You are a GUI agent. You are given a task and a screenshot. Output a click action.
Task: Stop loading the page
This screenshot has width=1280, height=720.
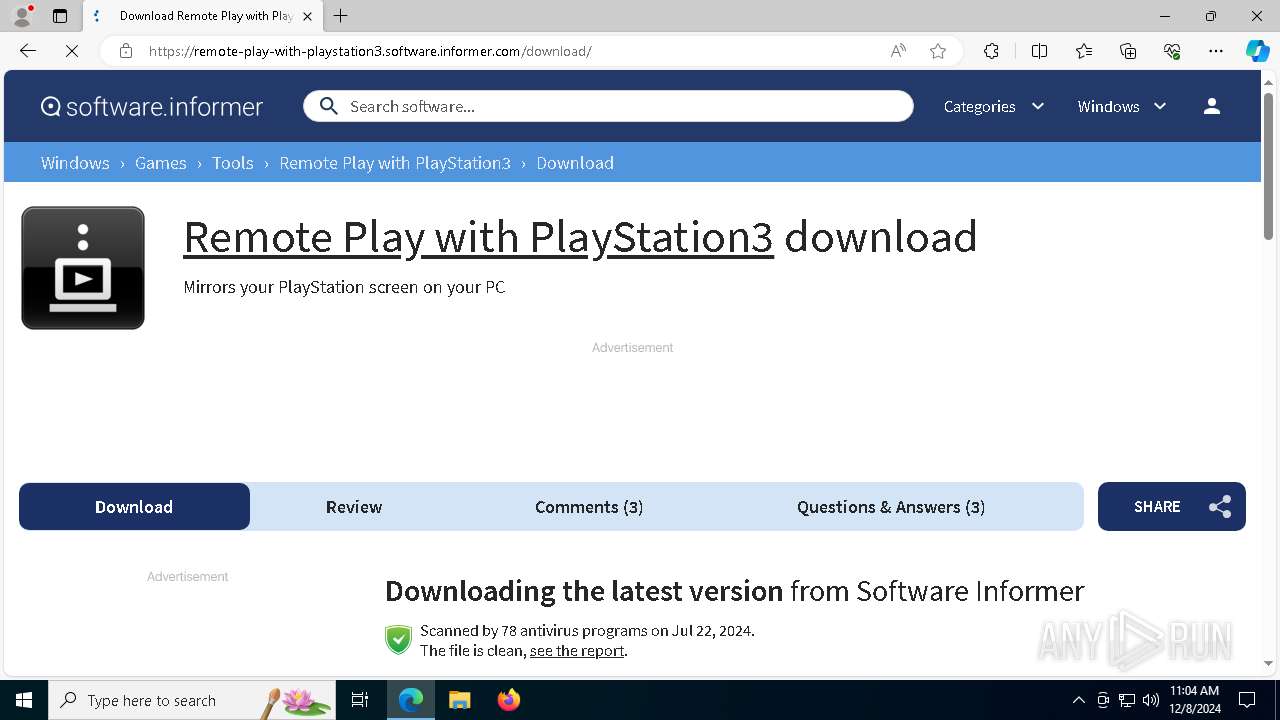pyautogui.click(x=72, y=51)
